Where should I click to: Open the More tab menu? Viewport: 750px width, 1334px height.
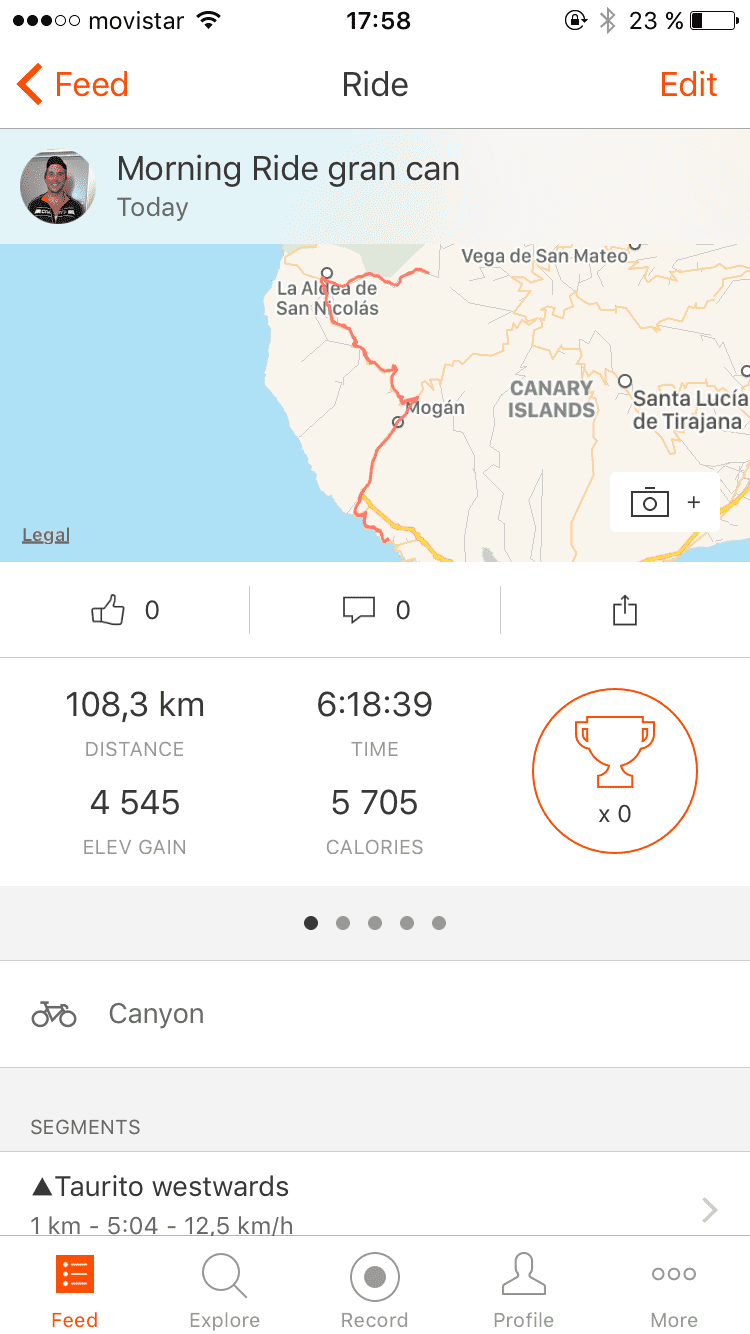pos(674,1292)
